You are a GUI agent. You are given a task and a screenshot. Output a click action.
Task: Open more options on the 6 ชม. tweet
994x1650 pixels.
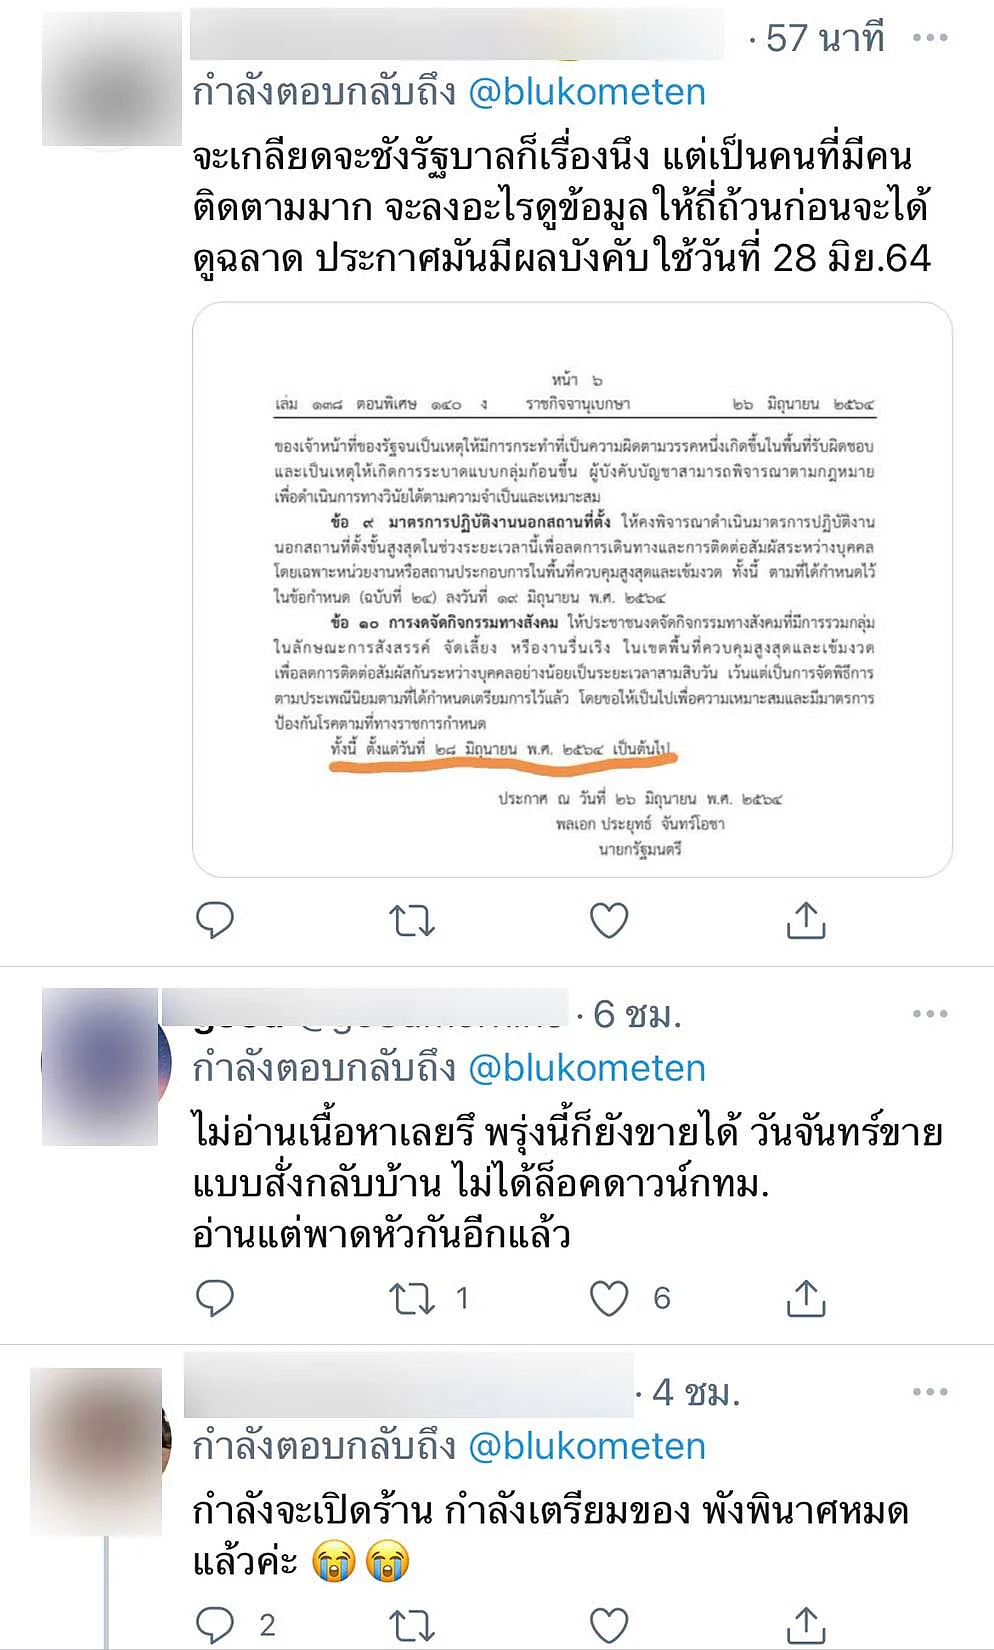click(930, 1014)
